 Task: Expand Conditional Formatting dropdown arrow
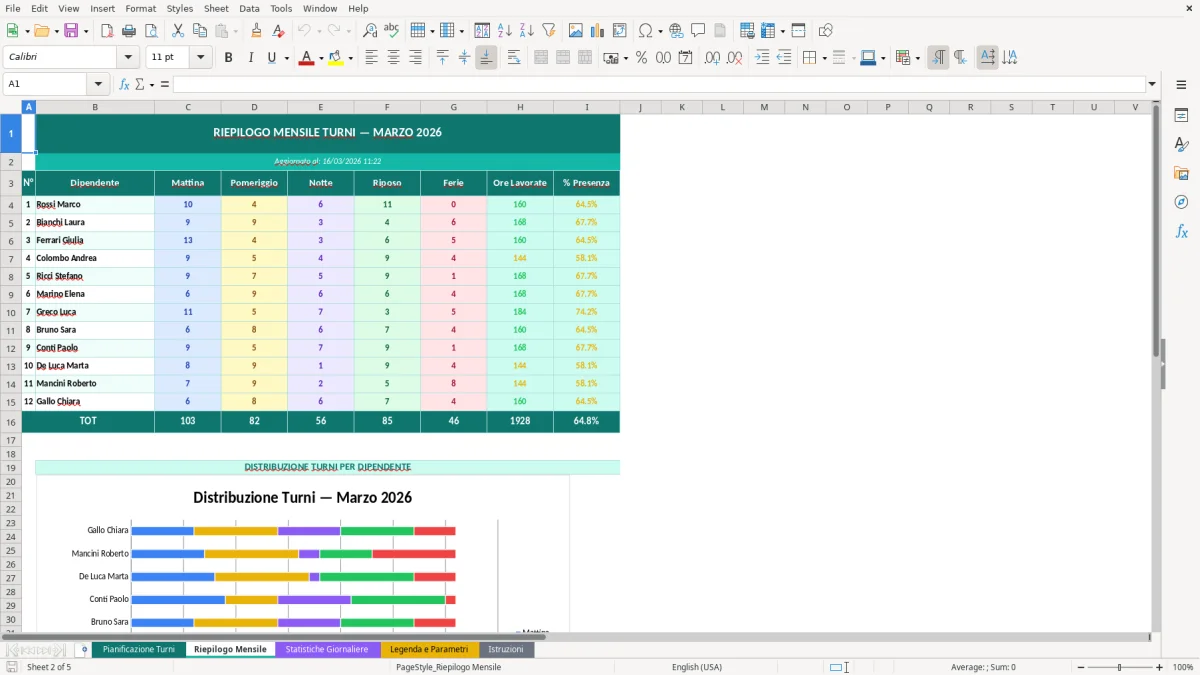(917, 58)
